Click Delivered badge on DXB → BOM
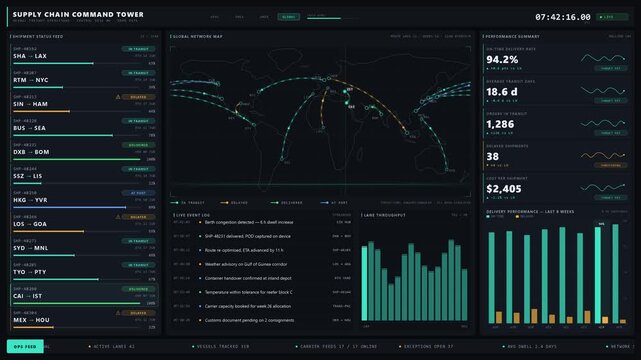Image resolution: width=641 pixels, height=360 pixels. [x=138, y=145]
